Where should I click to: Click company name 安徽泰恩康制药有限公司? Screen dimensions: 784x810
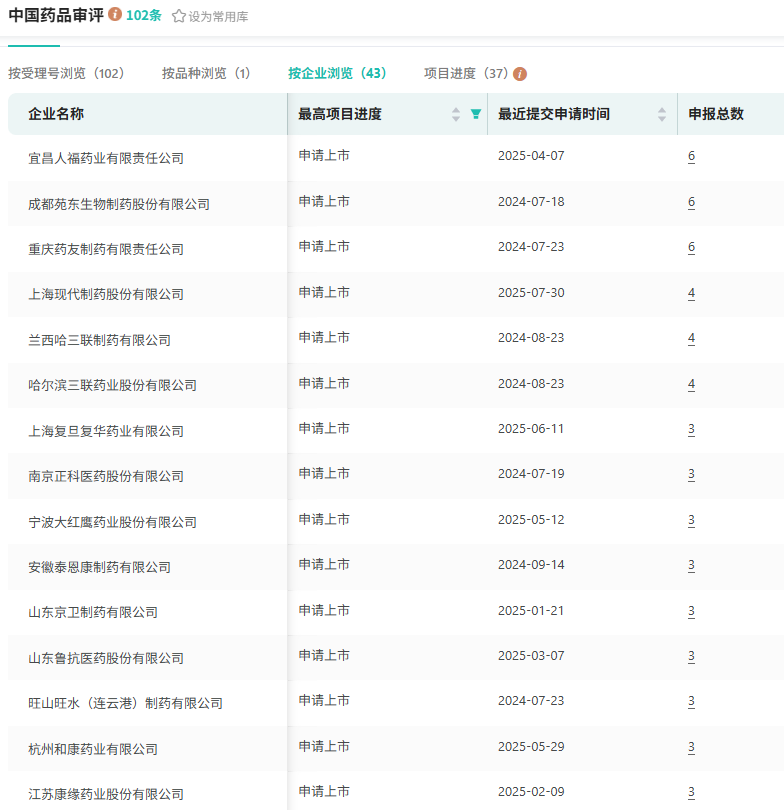tap(99, 567)
